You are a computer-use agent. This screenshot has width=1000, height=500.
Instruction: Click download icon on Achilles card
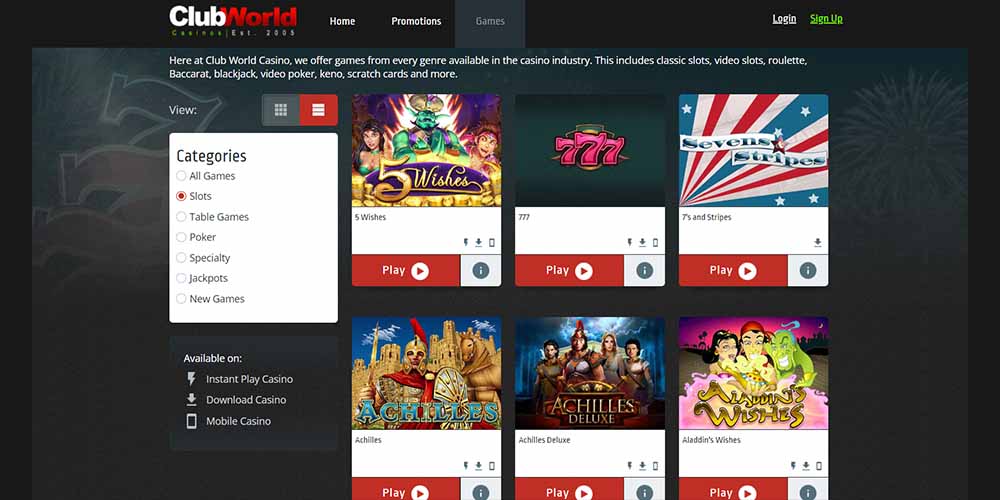[478, 466]
